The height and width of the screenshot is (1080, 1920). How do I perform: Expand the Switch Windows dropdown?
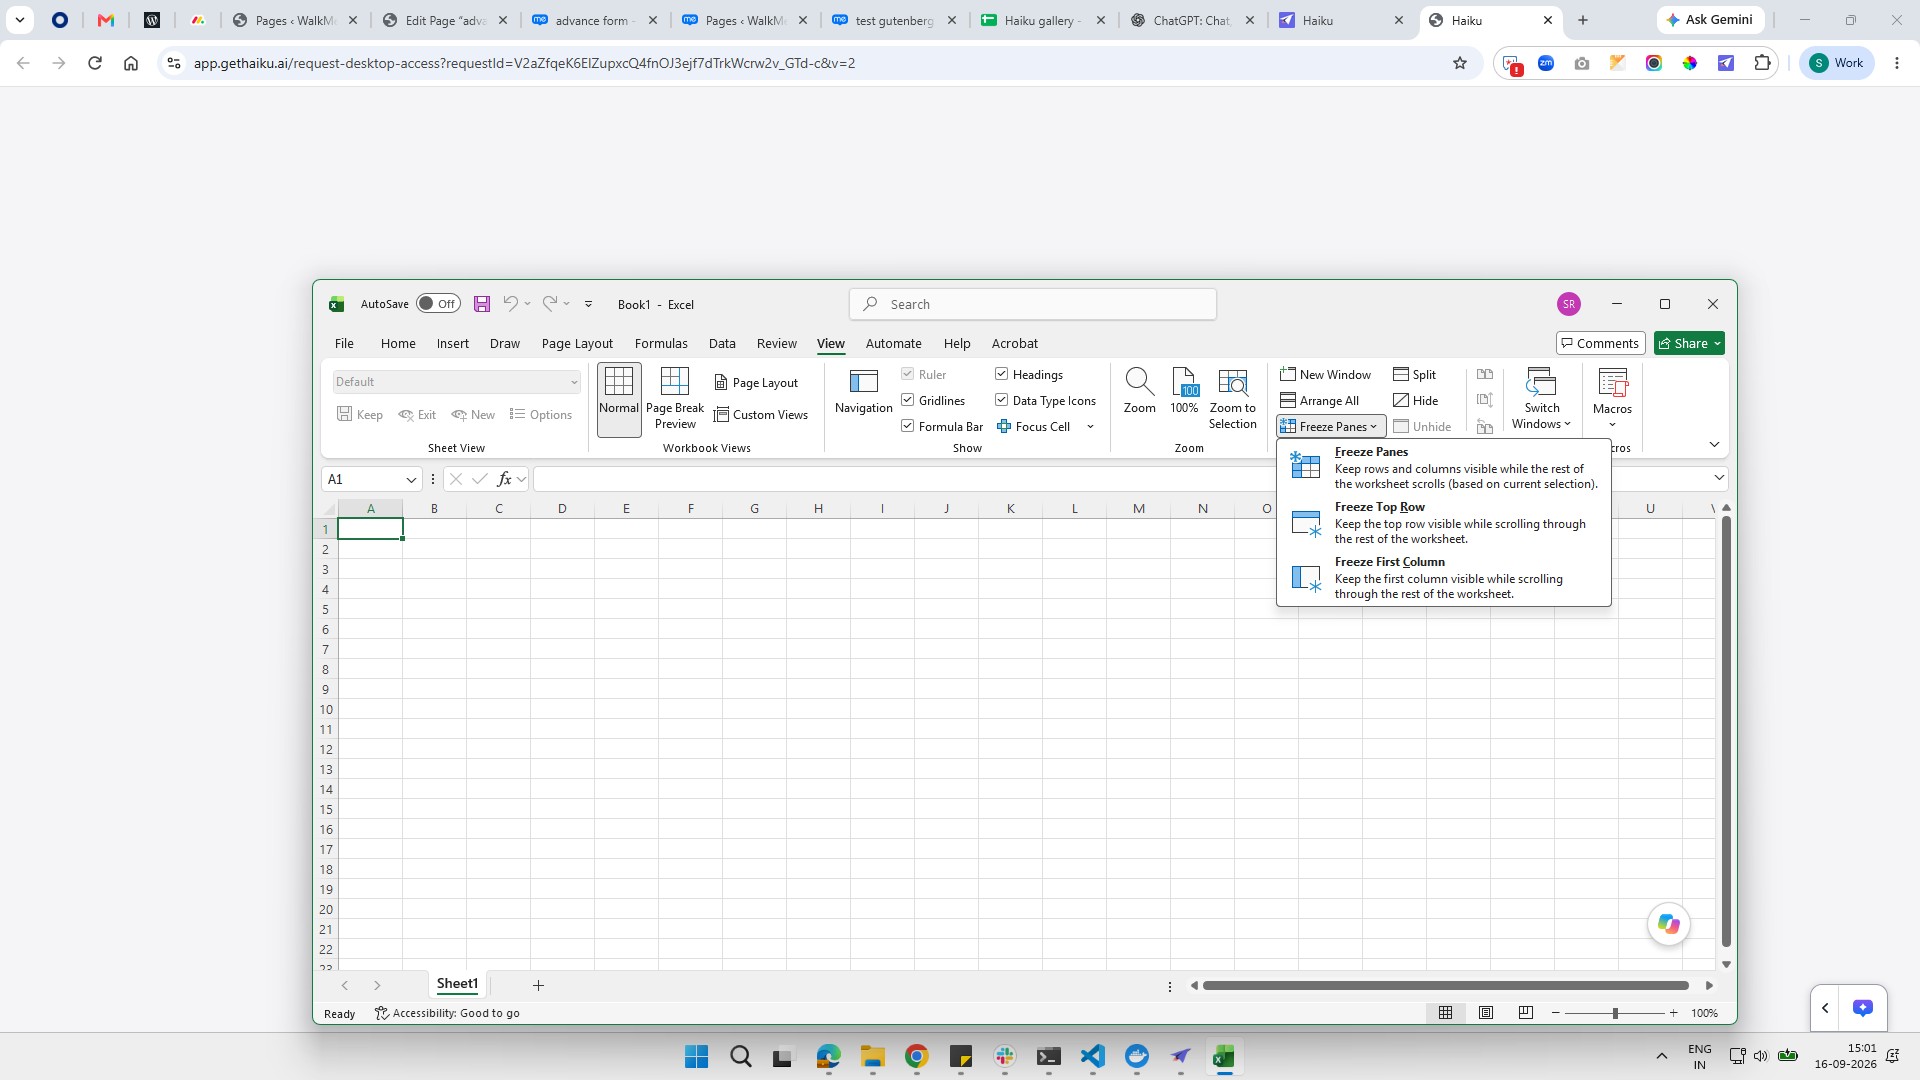click(1541, 400)
